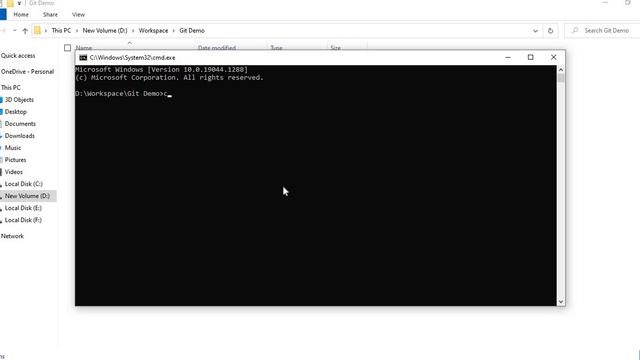The image size is (640, 360).
Task: Expand the address bar history dropdown
Action: [535, 31]
